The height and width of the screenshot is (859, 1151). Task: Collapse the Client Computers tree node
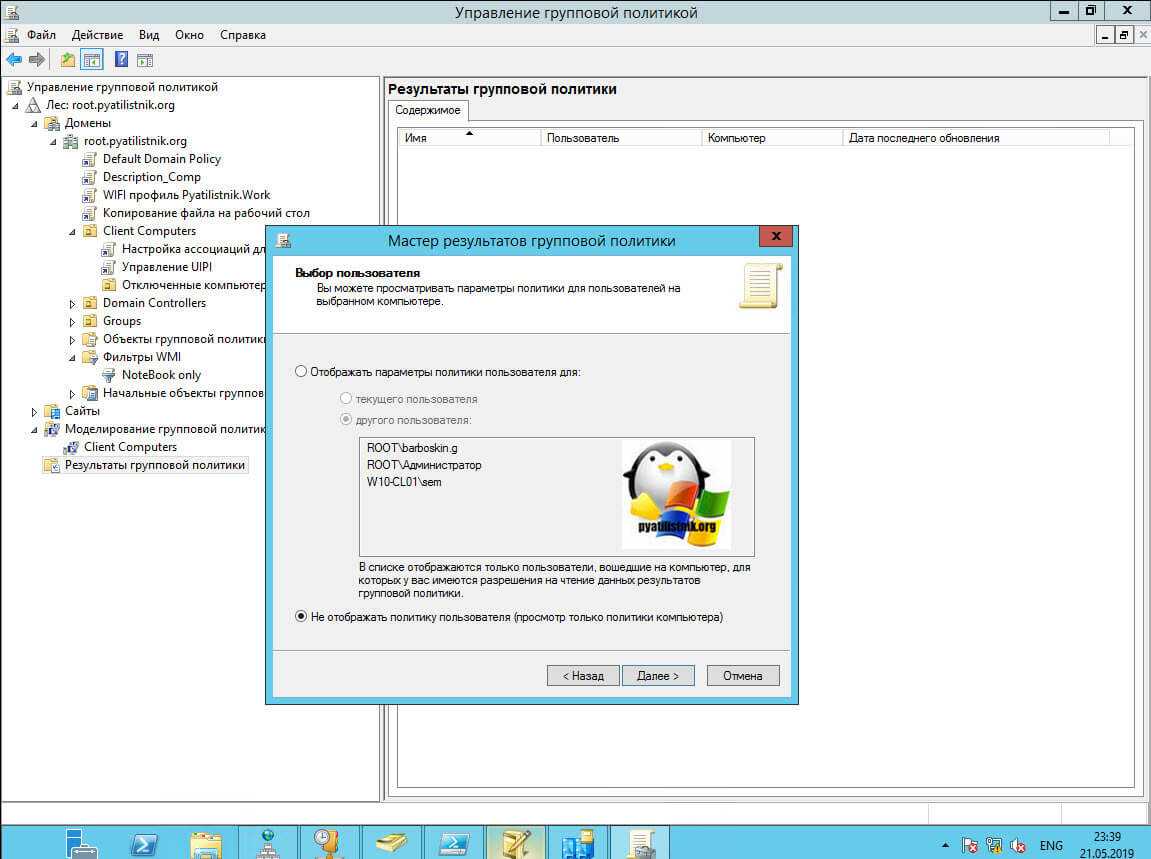click(73, 231)
